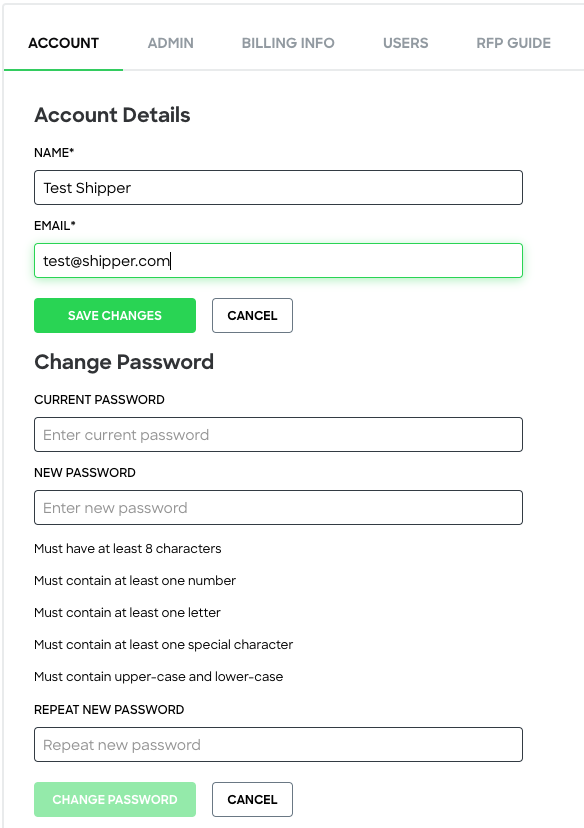Switch to the ADMIN tab

click(170, 43)
